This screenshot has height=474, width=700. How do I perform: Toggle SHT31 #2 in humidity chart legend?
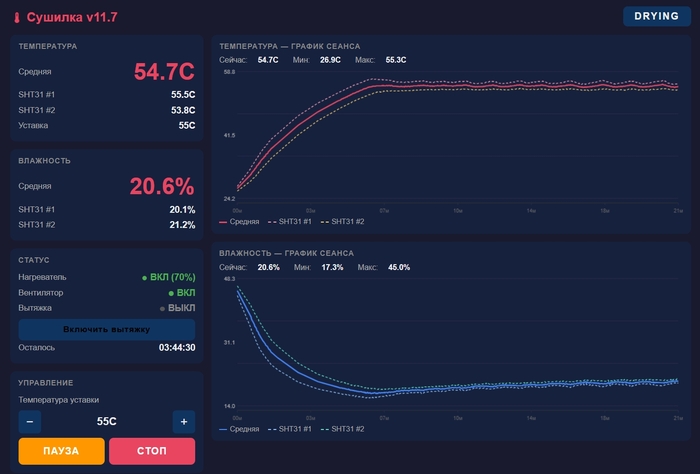click(x=342, y=429)
